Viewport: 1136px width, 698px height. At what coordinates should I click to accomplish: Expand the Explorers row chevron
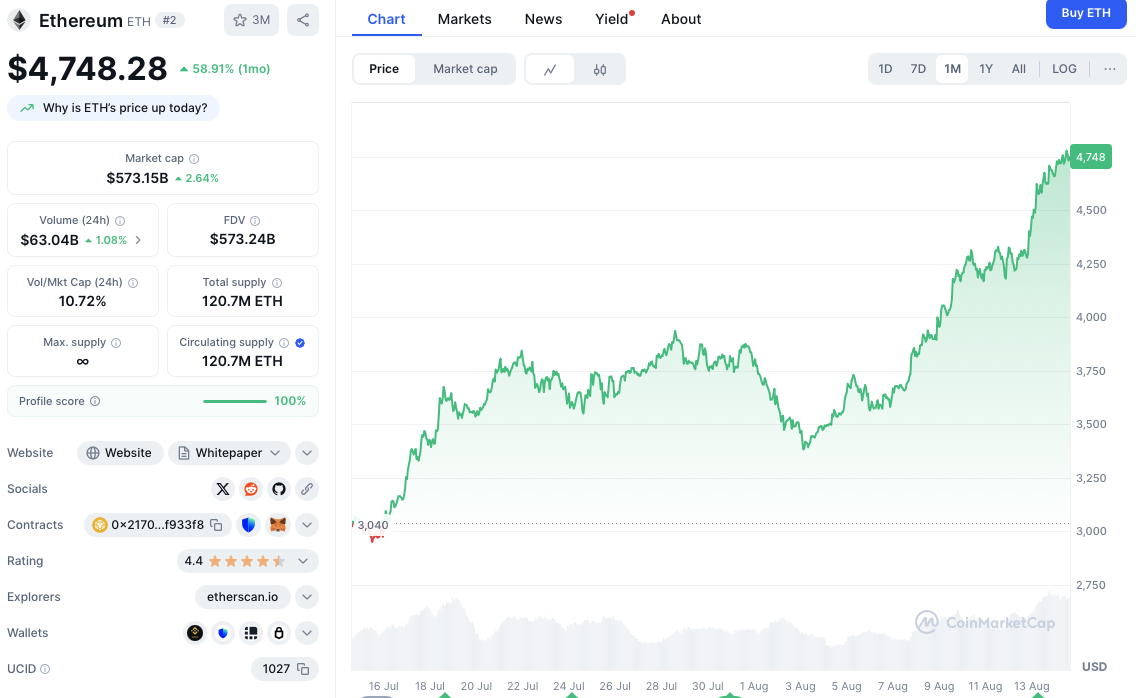tap(307, 597)
